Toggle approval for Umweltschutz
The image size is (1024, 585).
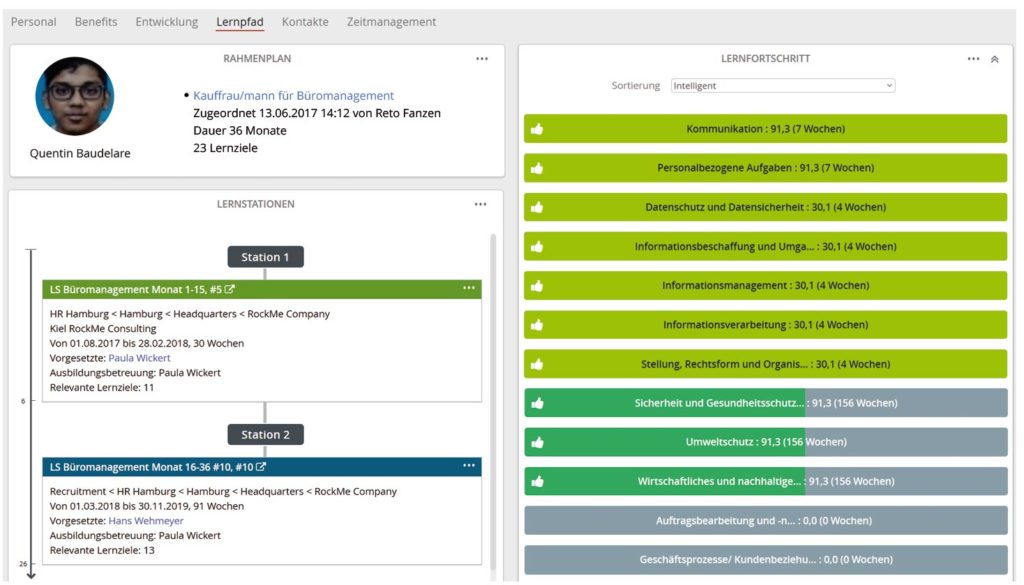537,441
